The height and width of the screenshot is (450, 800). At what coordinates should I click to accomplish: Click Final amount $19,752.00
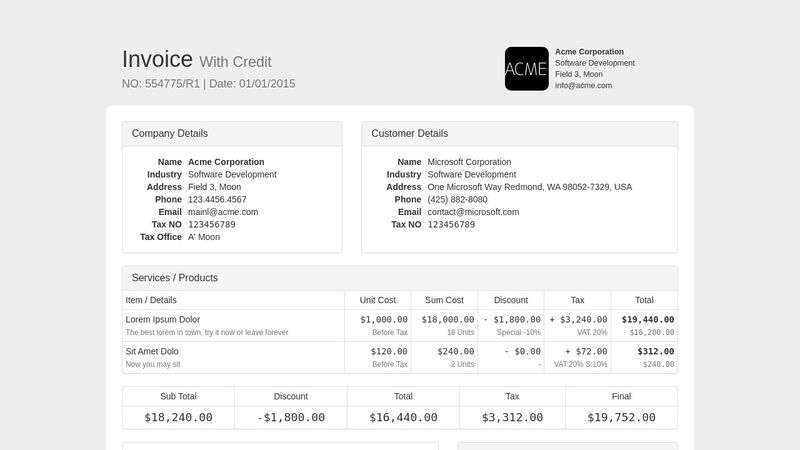click(621, 417)
